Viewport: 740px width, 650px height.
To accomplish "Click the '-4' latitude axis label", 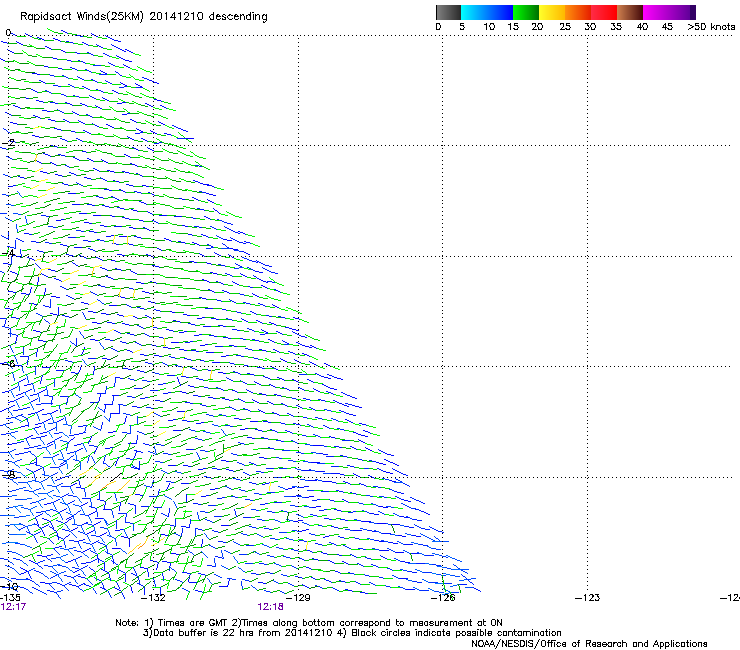I will point(8,253).
